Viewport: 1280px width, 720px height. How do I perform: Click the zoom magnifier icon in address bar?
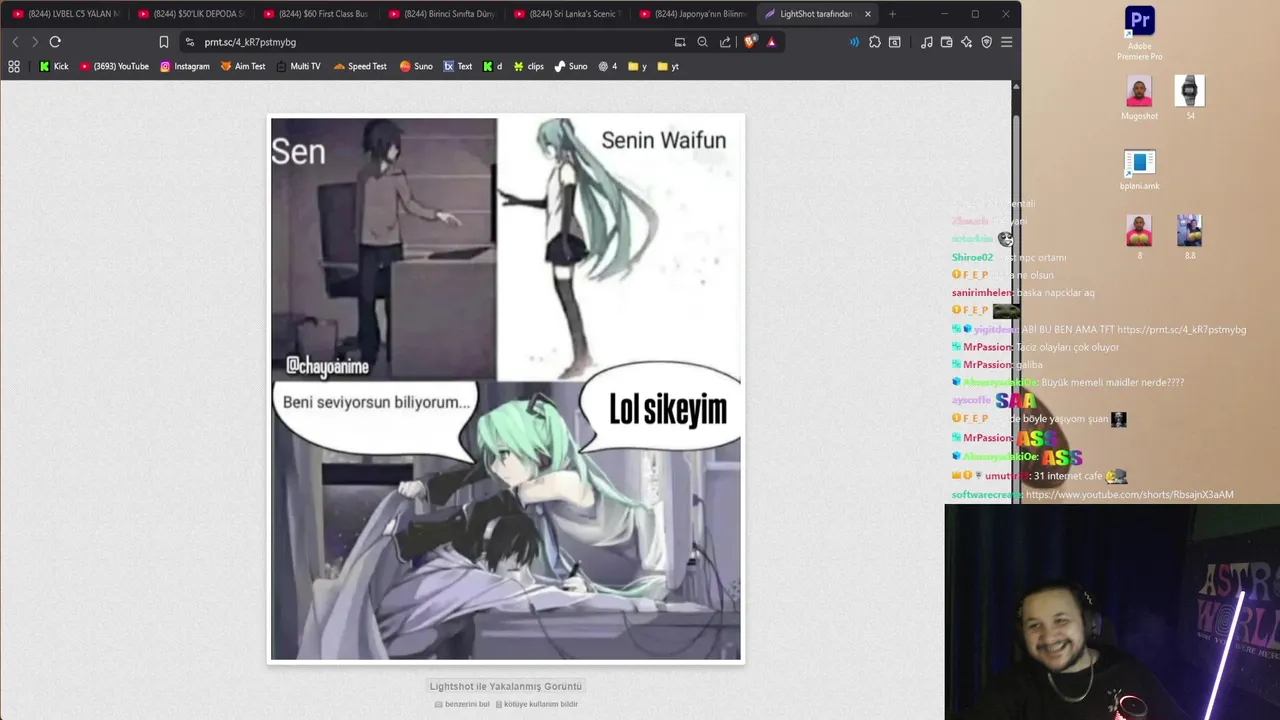pyautogui.click(x=702, y=42)
